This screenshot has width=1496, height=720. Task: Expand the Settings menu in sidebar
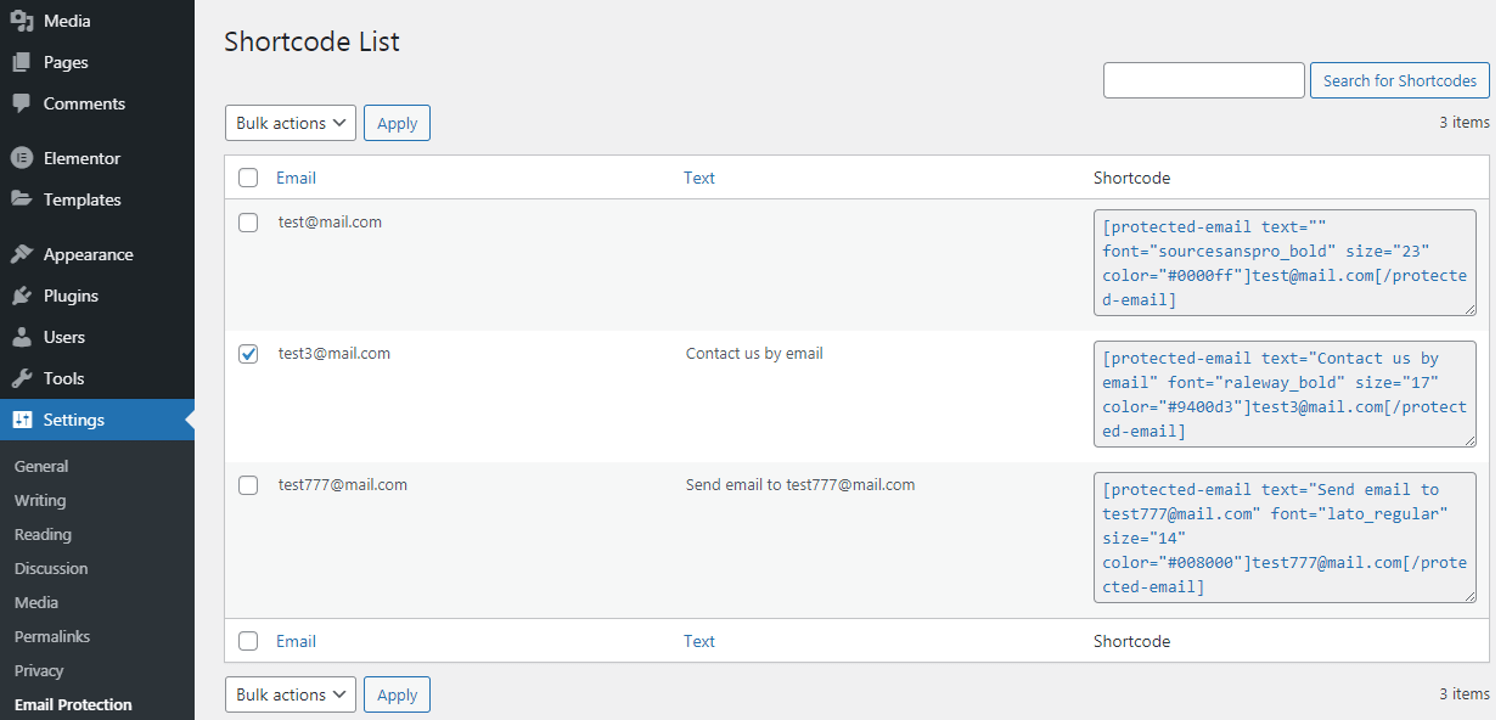coord(73,419)
